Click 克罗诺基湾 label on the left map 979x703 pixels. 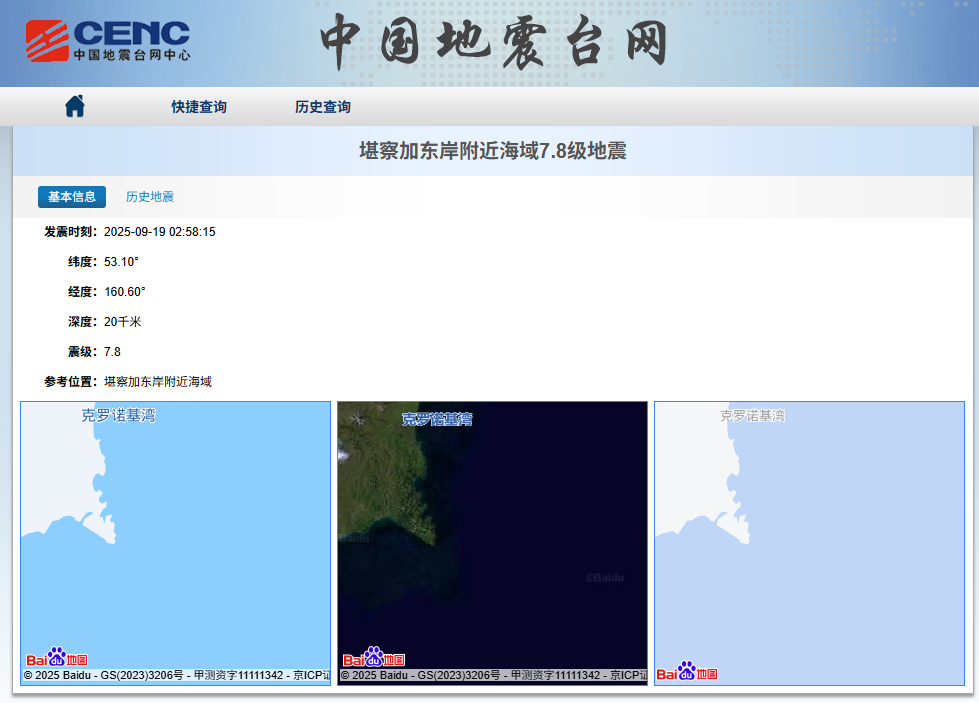pos(119,415)
